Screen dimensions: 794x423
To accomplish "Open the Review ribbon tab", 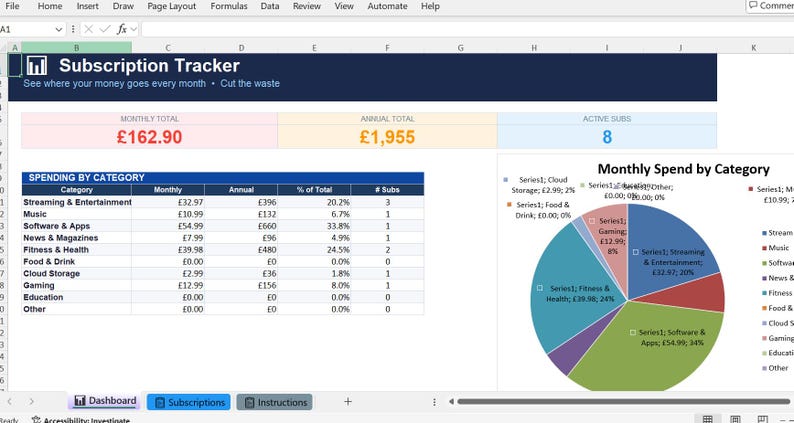I will pos(307,6).
